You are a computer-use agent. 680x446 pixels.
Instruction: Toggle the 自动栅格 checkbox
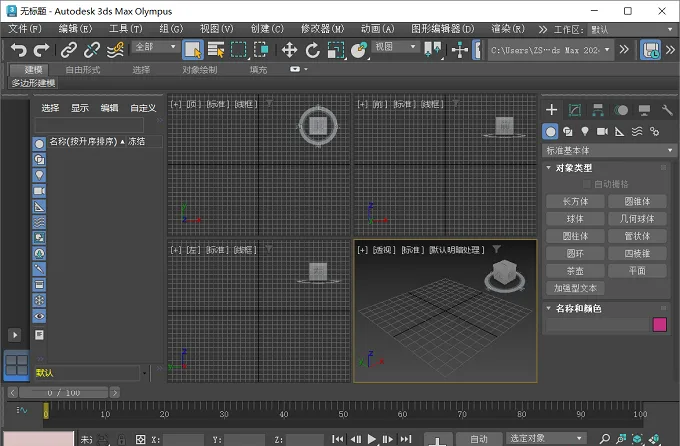(x=587, y=184)
